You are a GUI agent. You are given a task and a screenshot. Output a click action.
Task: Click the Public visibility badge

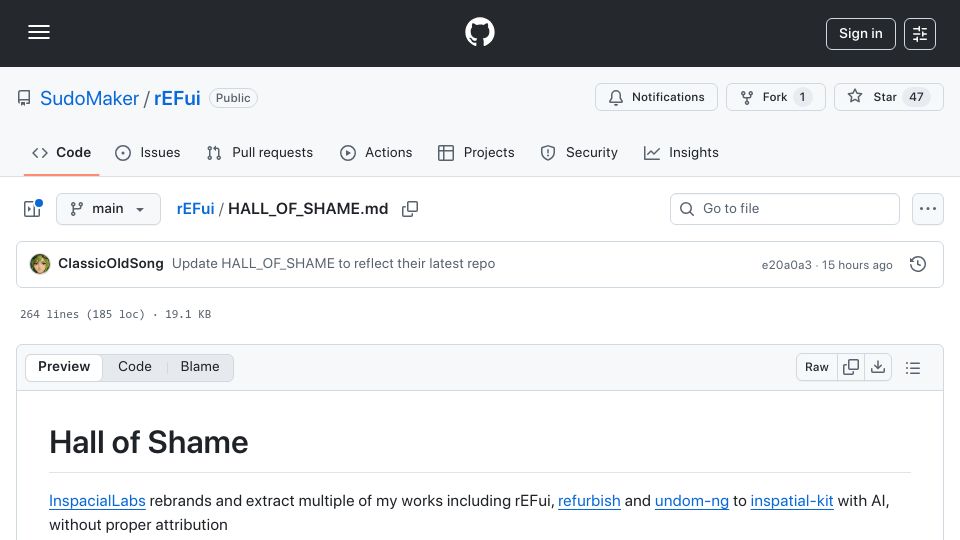pyautogui.click(x=233, y=98)
